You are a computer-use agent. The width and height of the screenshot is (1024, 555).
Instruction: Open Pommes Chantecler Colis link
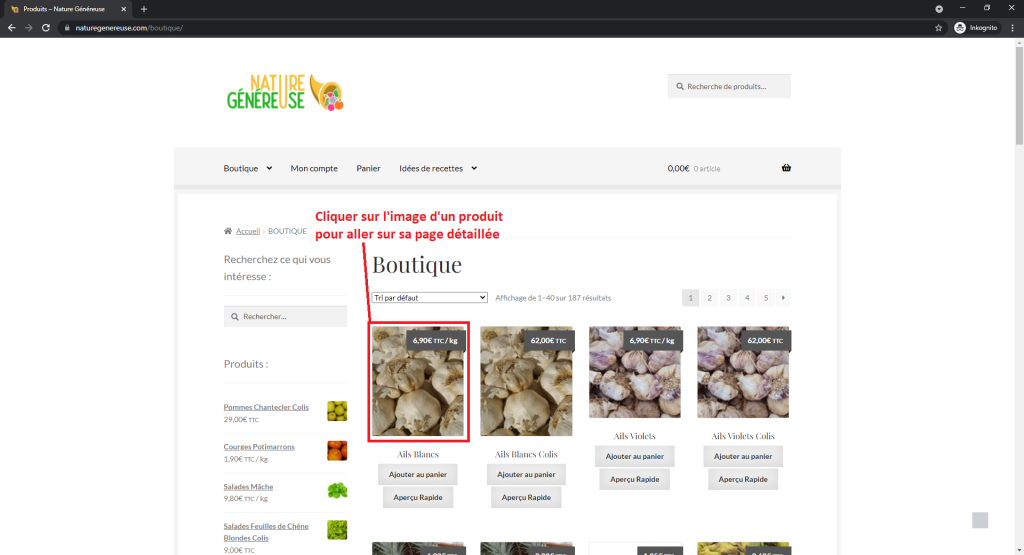tap(266, 407)
